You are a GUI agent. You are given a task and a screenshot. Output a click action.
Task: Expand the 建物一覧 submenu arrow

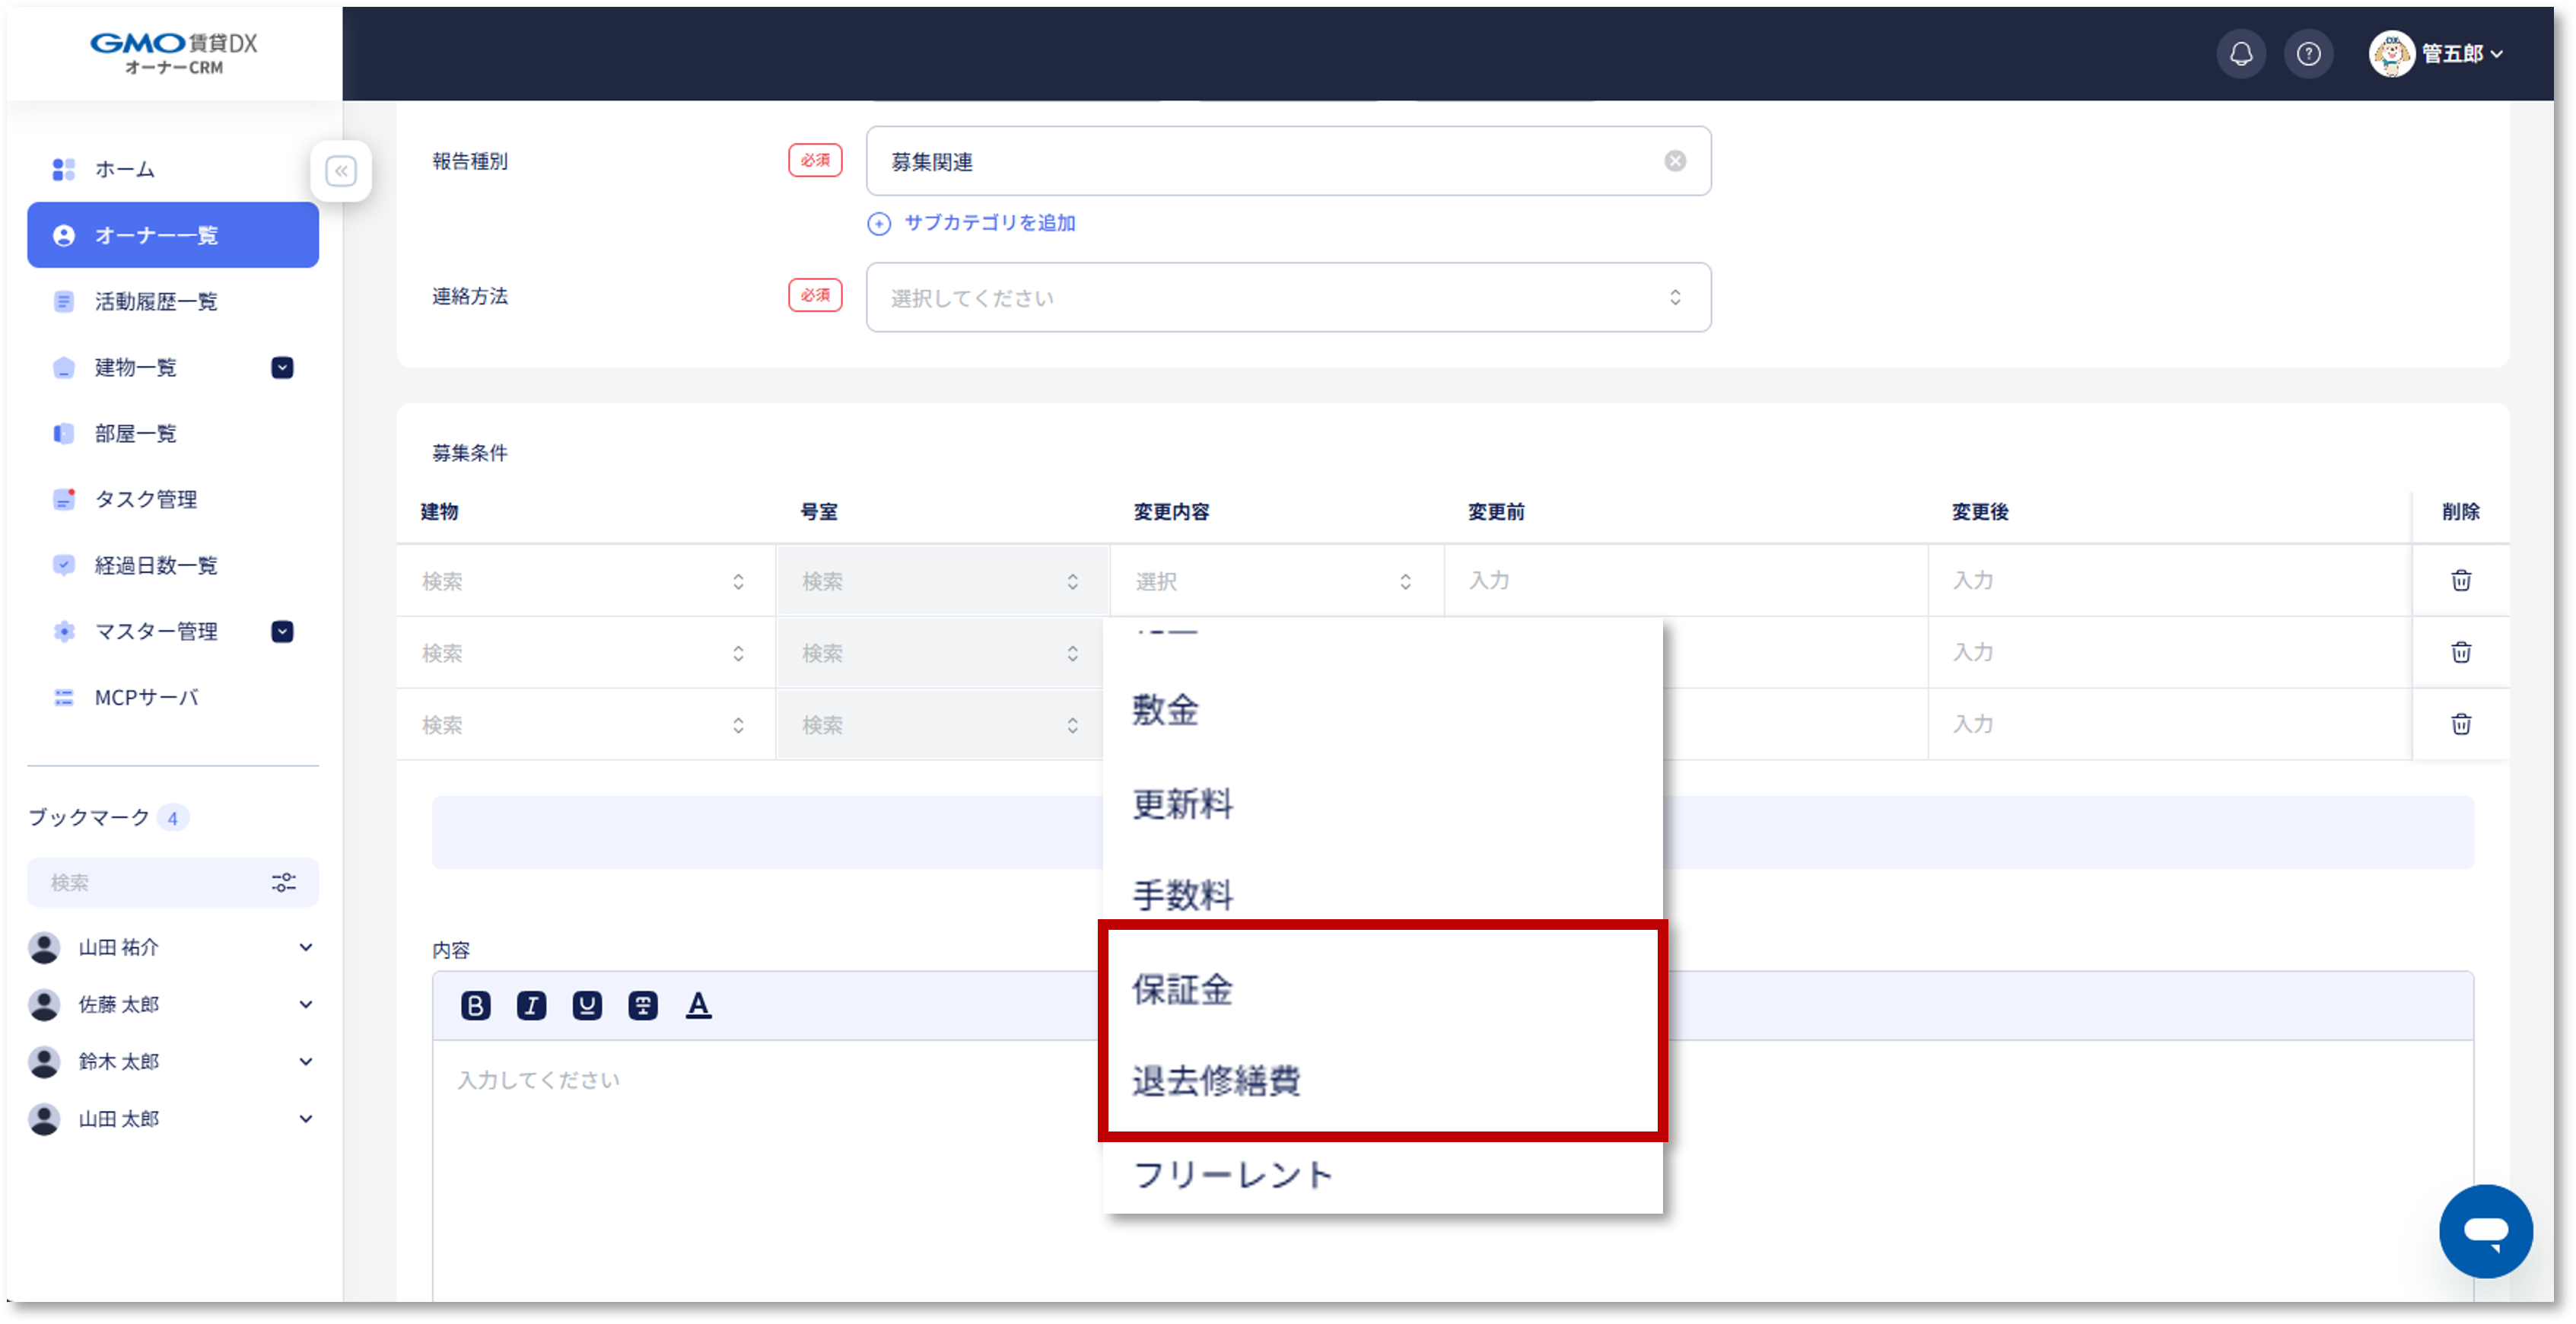pos(282,367)
